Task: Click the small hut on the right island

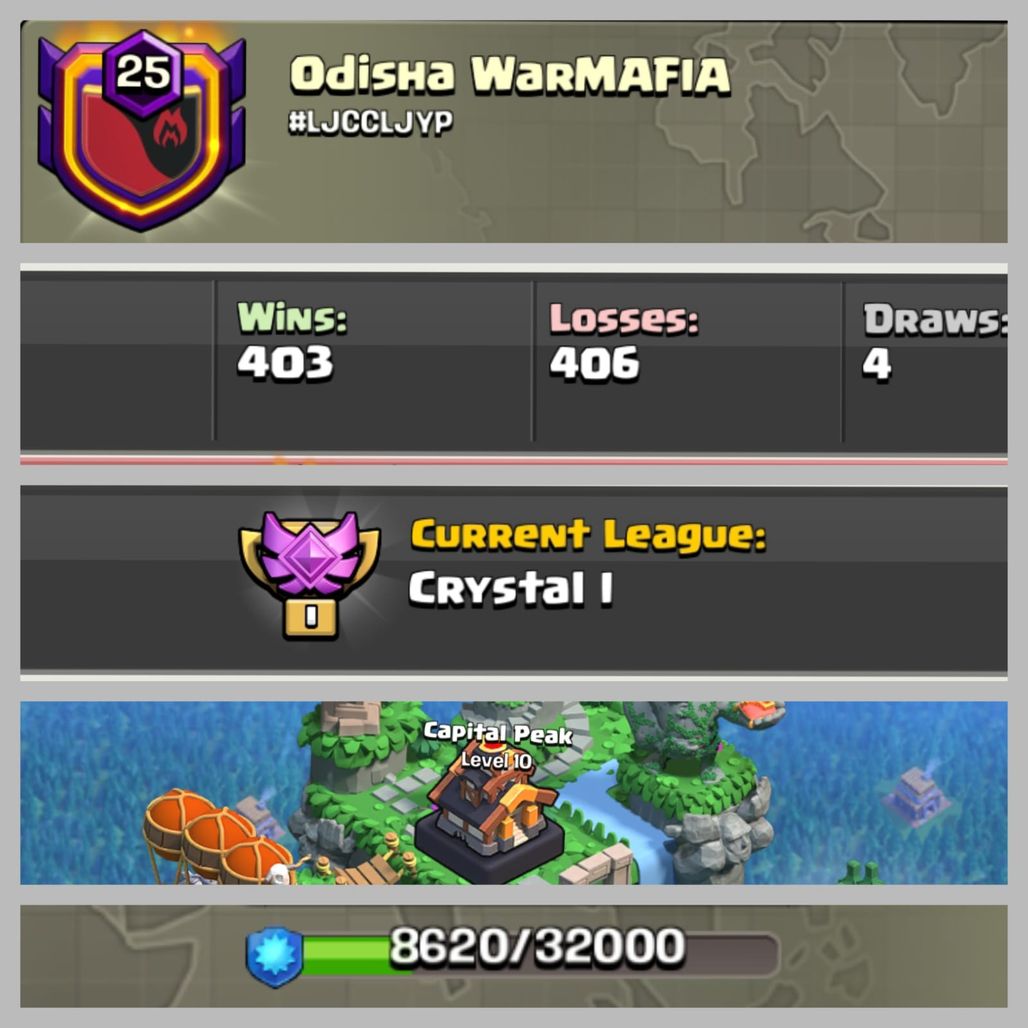Action: [x=915, y=795]
